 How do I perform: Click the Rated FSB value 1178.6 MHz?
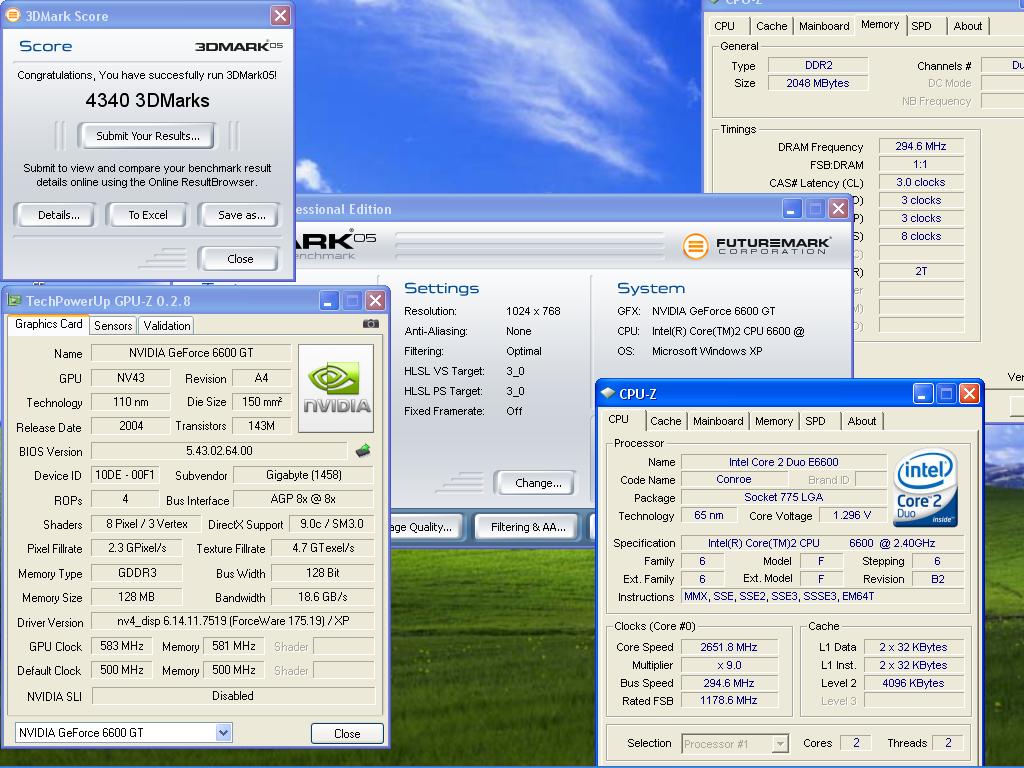point(729,700)
